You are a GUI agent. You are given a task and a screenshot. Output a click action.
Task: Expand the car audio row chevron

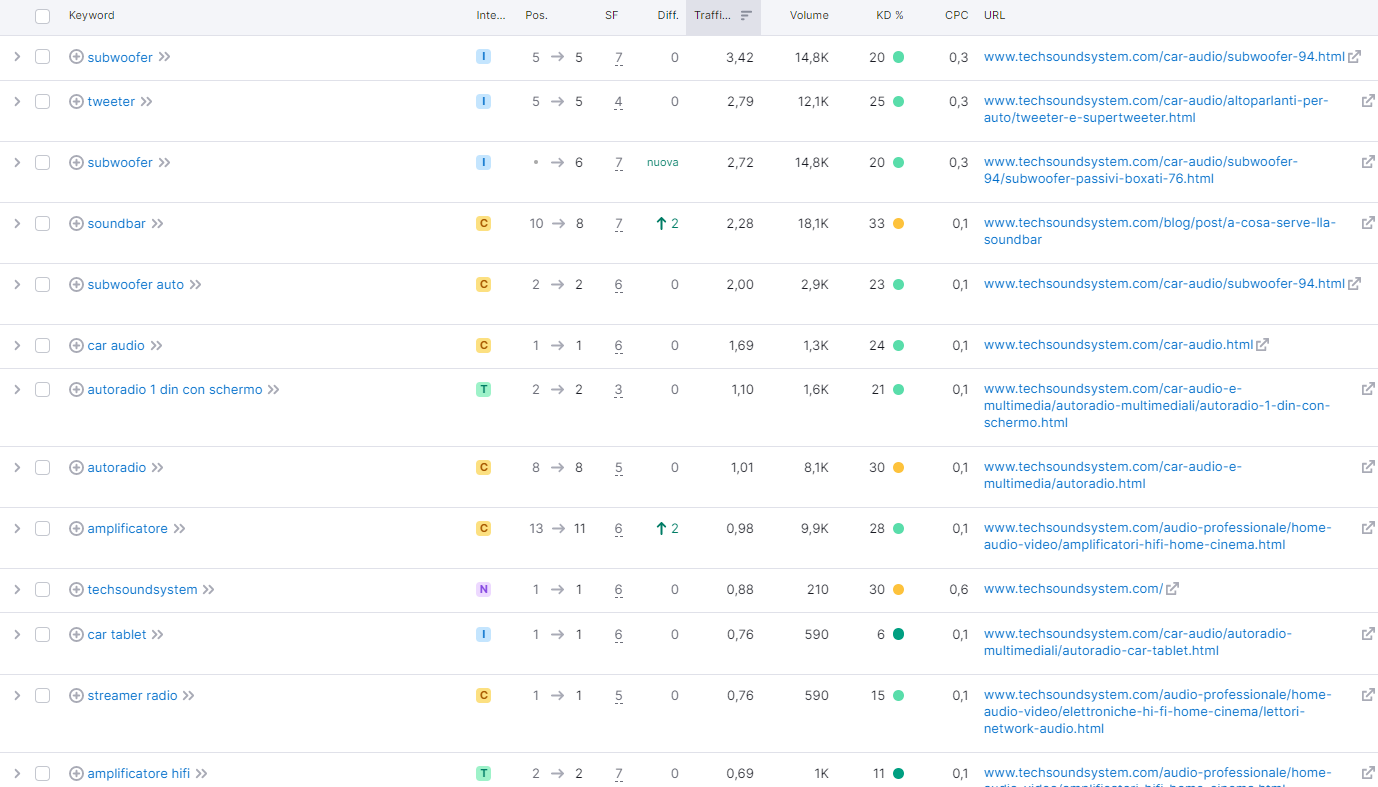pyautogui.click(x=16, y=345)
